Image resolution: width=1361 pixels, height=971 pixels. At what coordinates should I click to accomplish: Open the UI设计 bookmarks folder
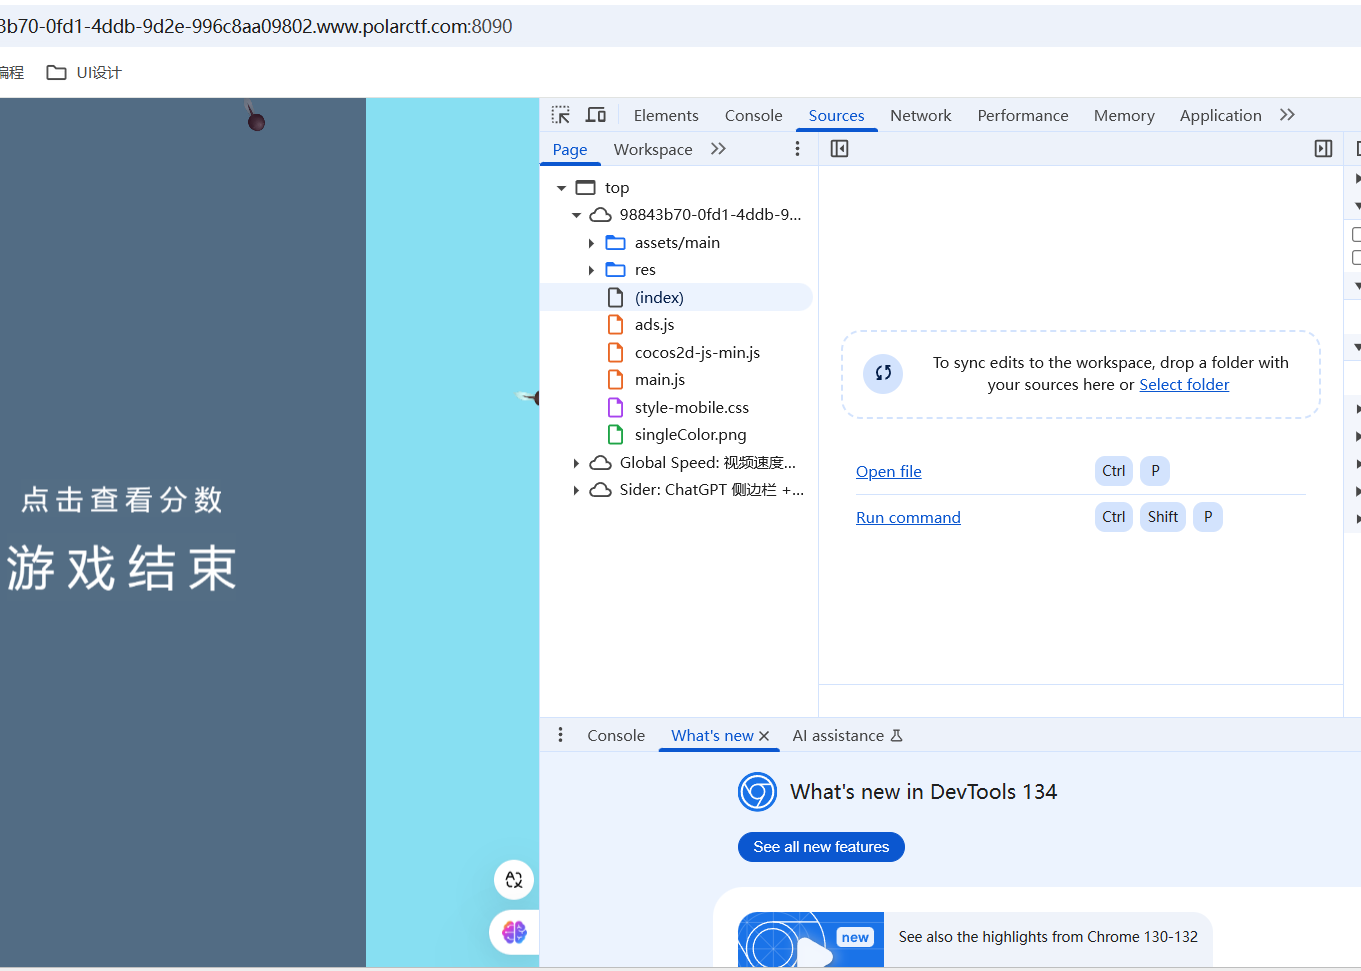84,72
